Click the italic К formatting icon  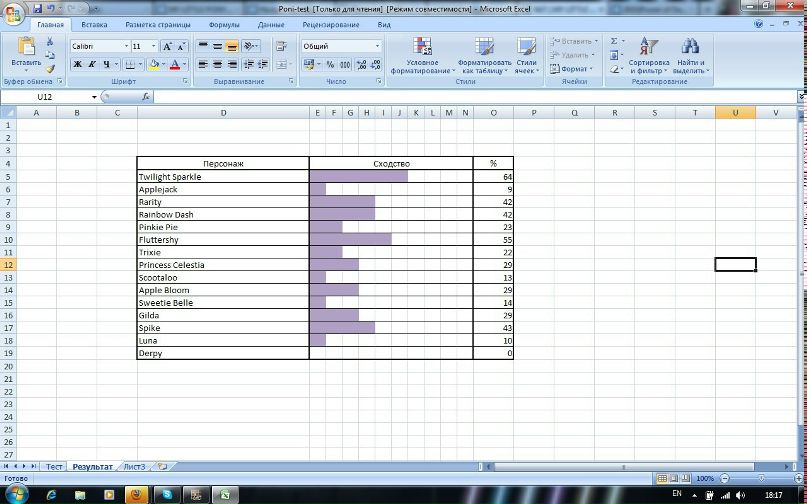[x=92, y=64]
